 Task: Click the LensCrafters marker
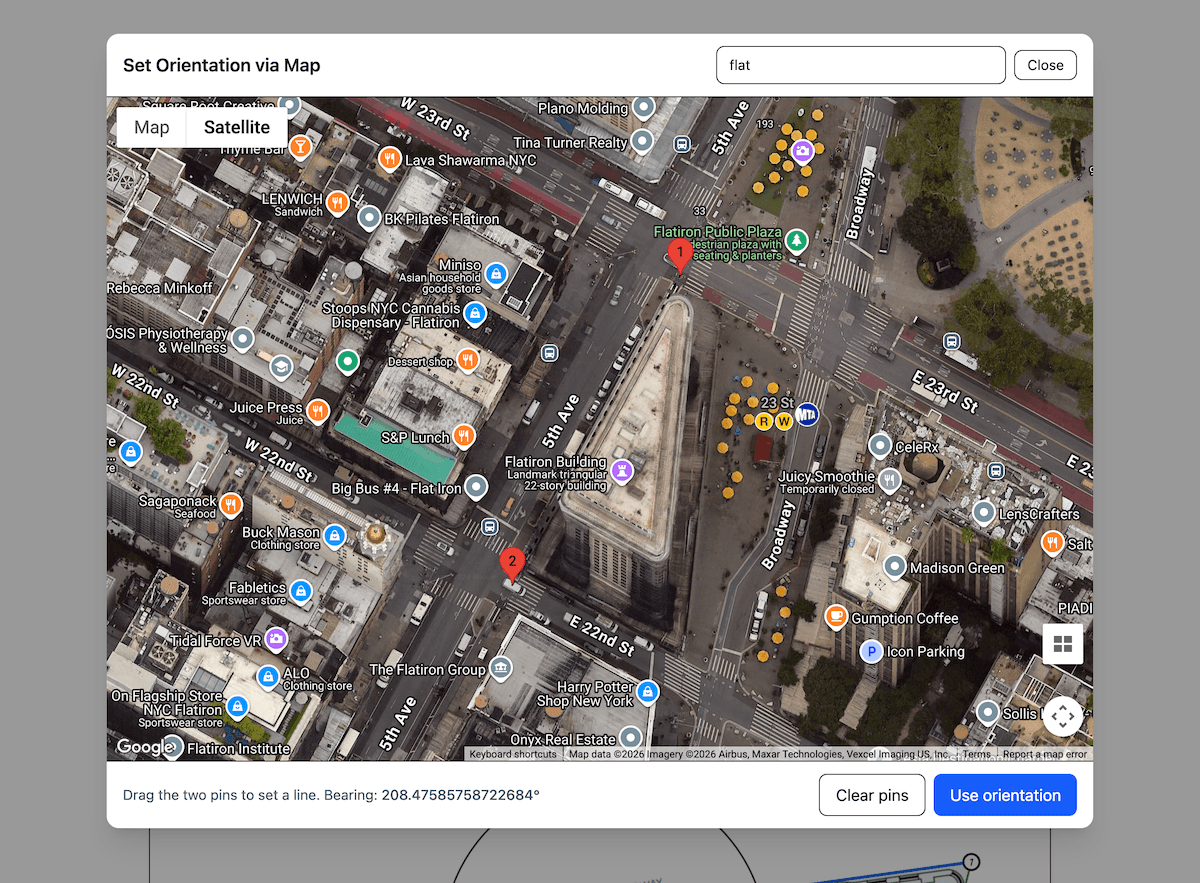coord(984,513)
